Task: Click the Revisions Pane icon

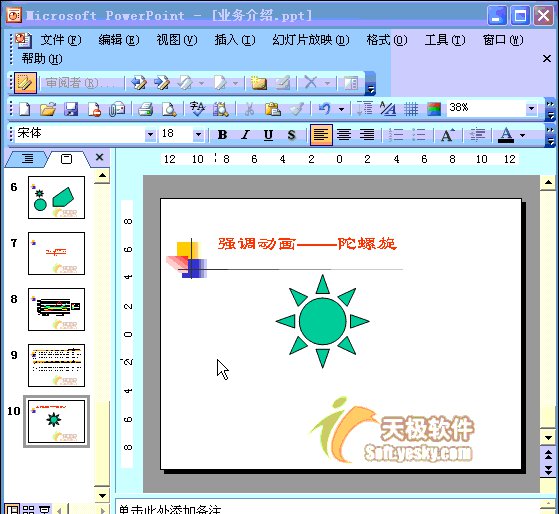Action: 351,83
